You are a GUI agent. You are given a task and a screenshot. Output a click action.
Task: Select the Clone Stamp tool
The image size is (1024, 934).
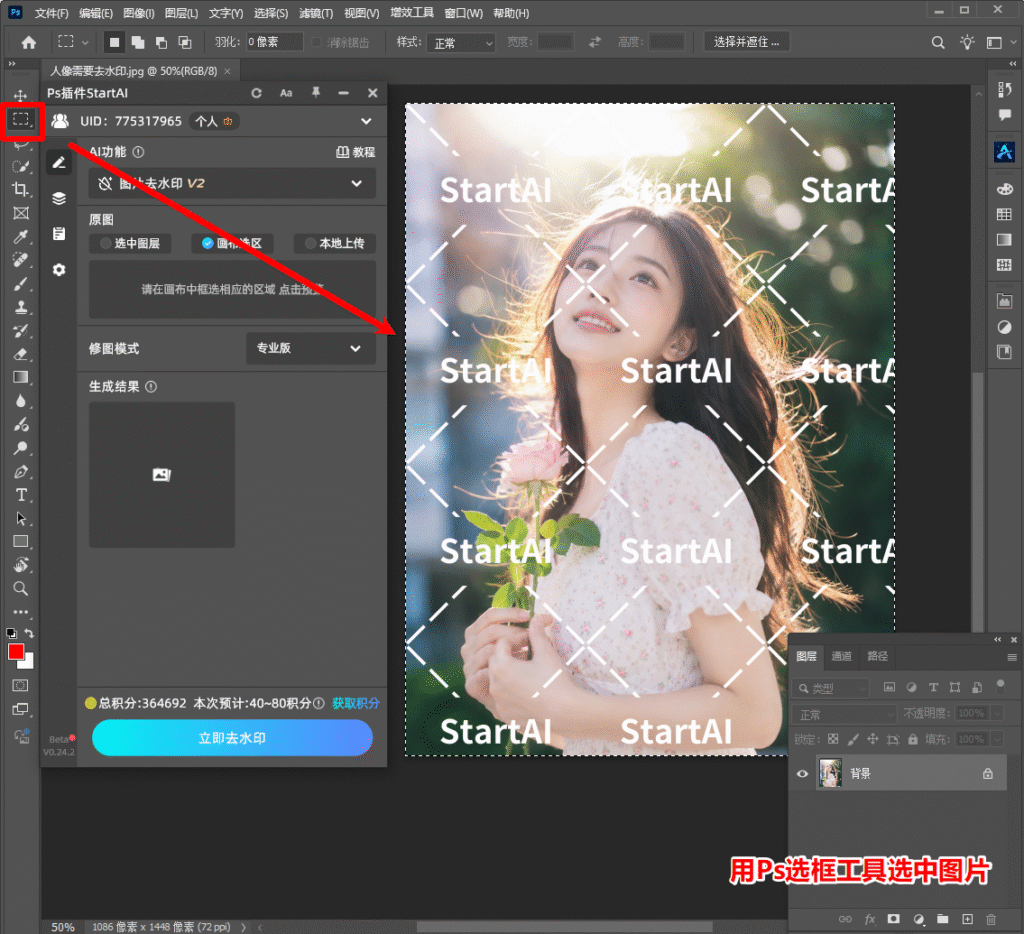coord(20,307)
